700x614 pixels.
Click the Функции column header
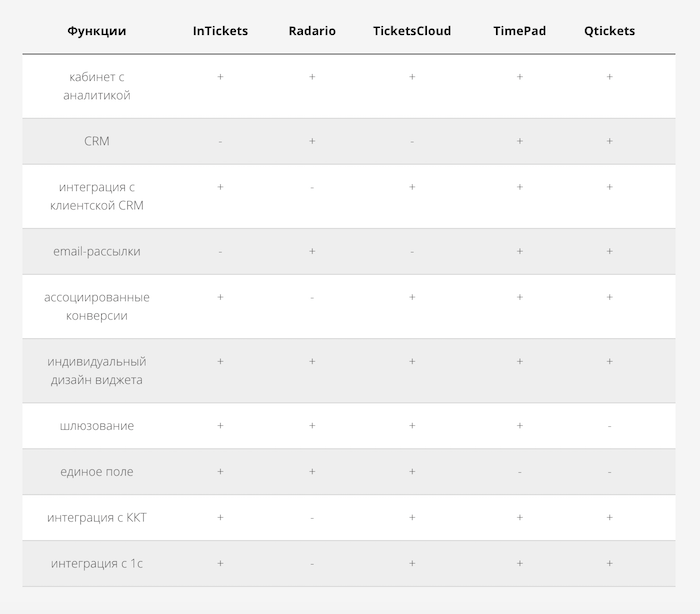click(x=96, y=31)
